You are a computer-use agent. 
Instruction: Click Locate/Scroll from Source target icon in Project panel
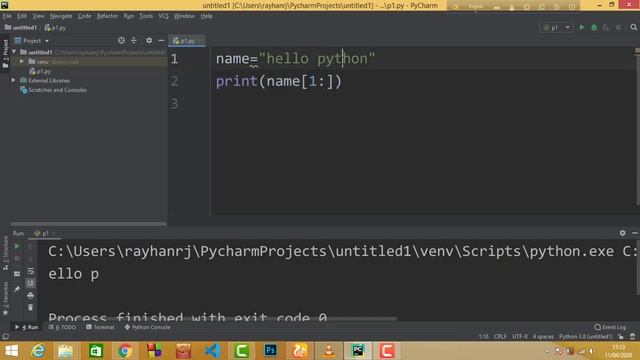121,40
